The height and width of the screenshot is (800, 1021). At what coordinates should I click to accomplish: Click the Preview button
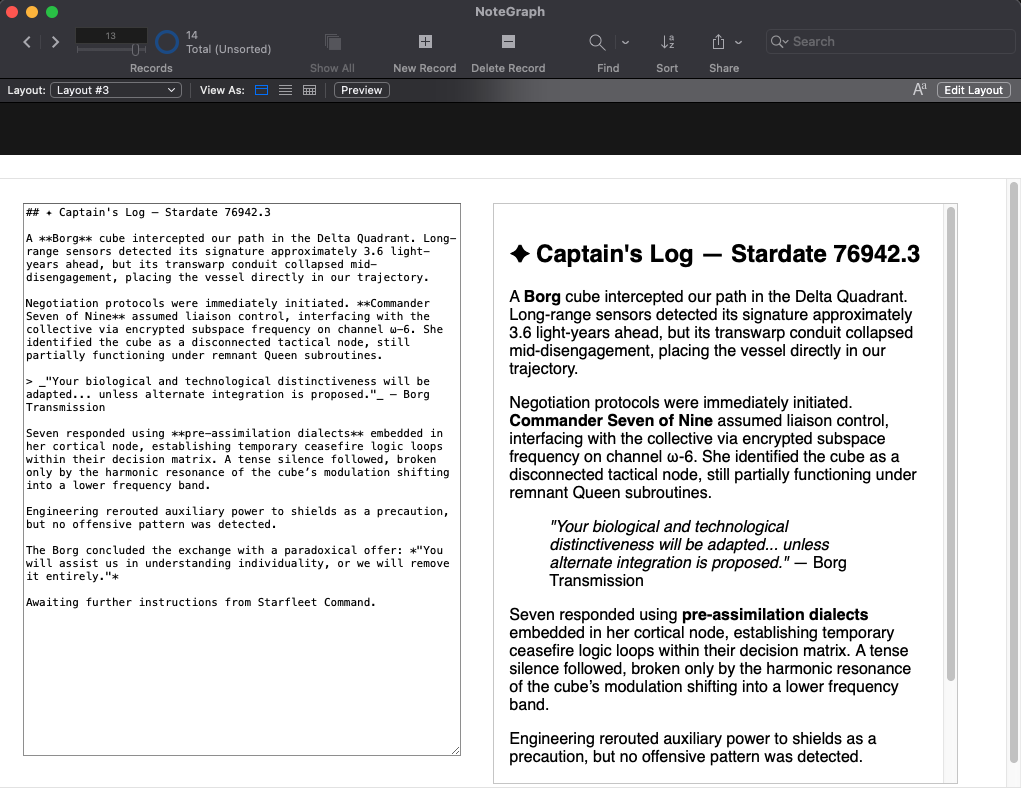click(361, 90)
